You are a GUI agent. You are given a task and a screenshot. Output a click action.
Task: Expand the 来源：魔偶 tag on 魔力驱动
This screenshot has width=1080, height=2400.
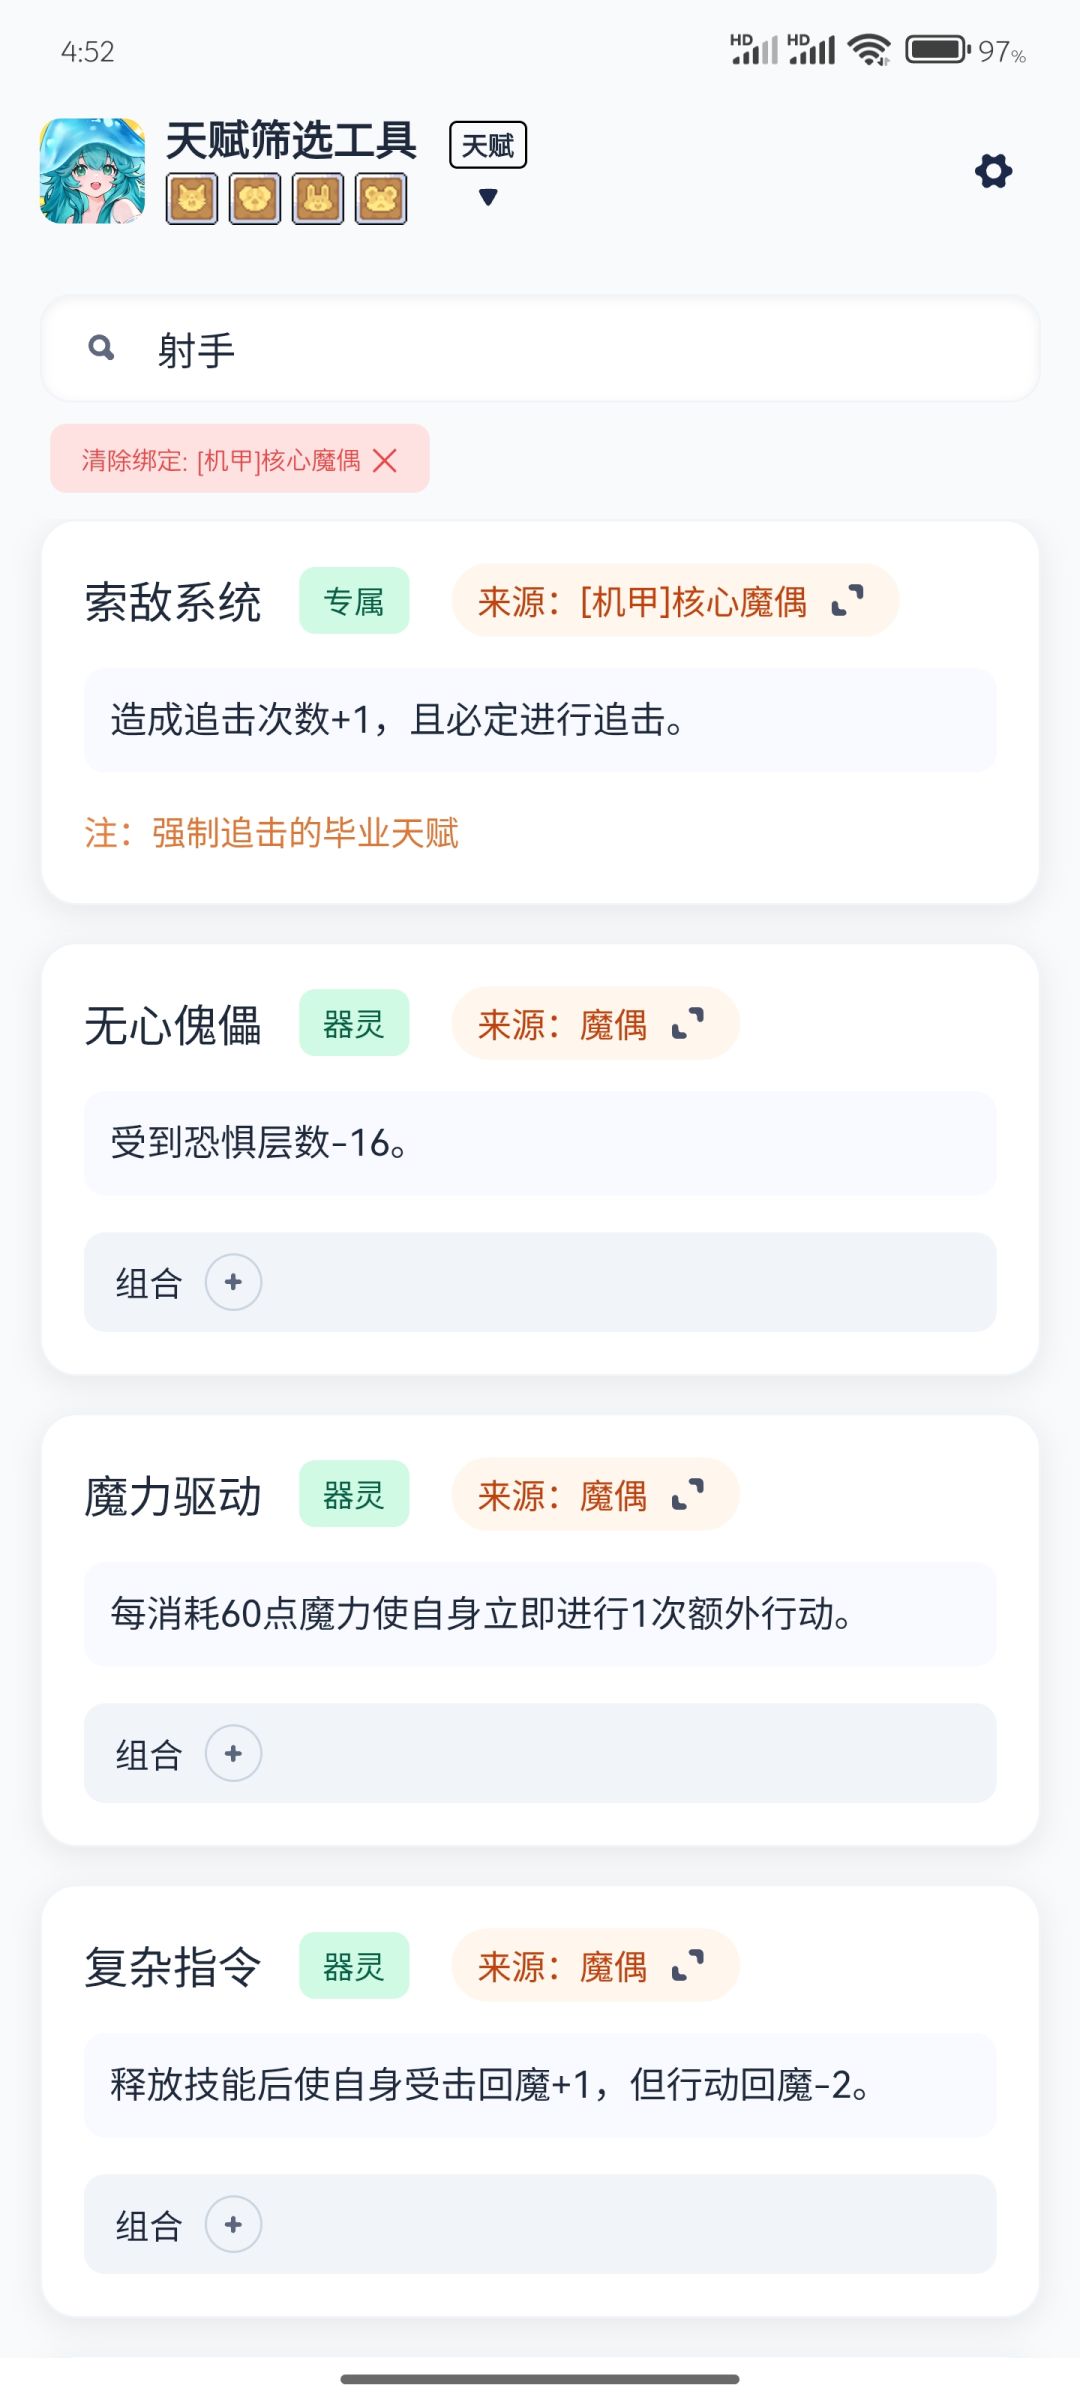point(688,1495)
